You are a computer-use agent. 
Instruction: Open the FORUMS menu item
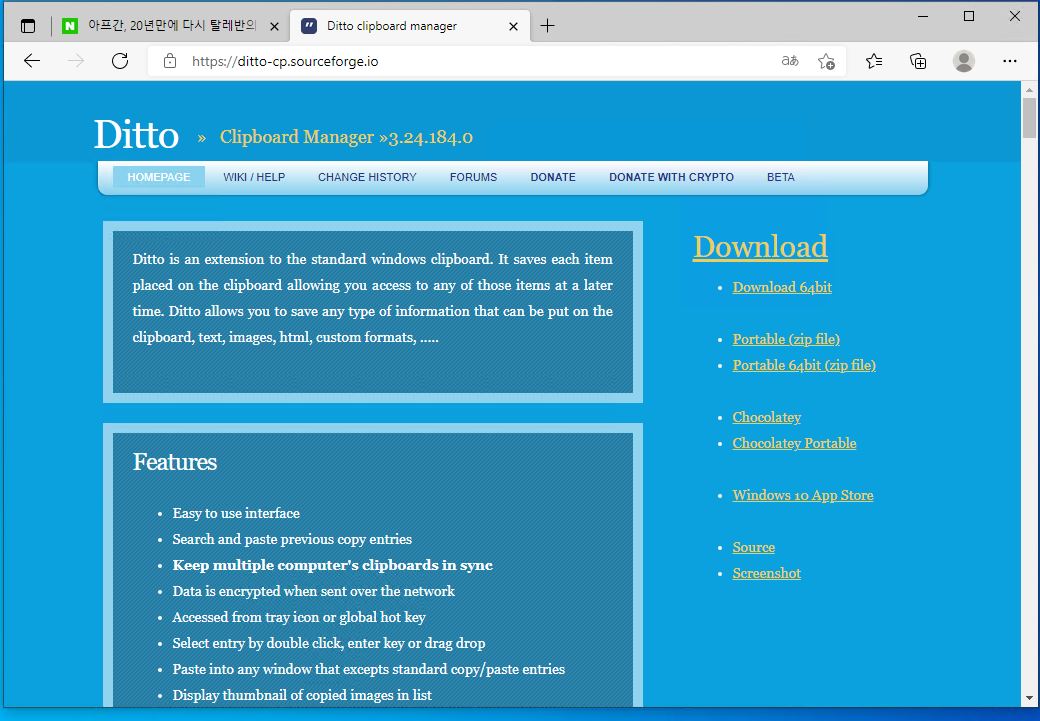(473, 177)
